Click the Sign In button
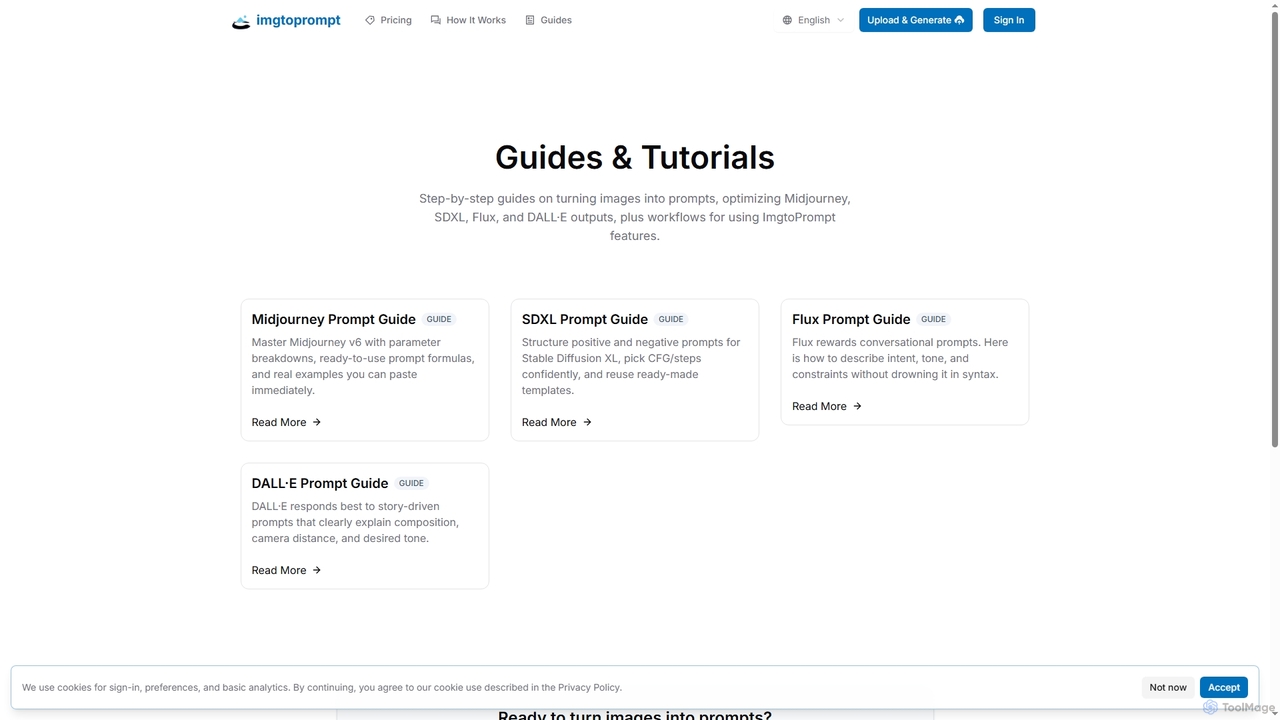Image resolution: width=1280 pixels, height=720 pixels. pyautogui.click(x=1009, y=20)
